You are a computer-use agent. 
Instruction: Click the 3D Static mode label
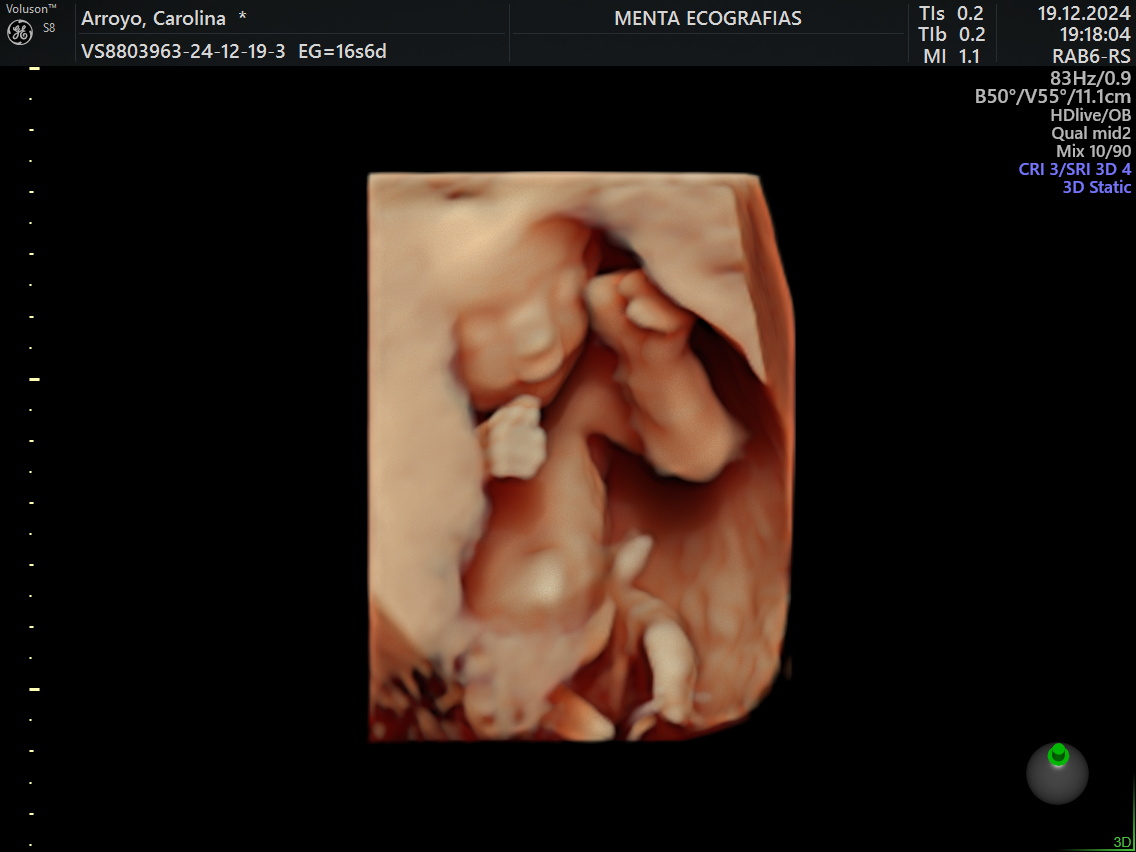[x=1096, y=187]
